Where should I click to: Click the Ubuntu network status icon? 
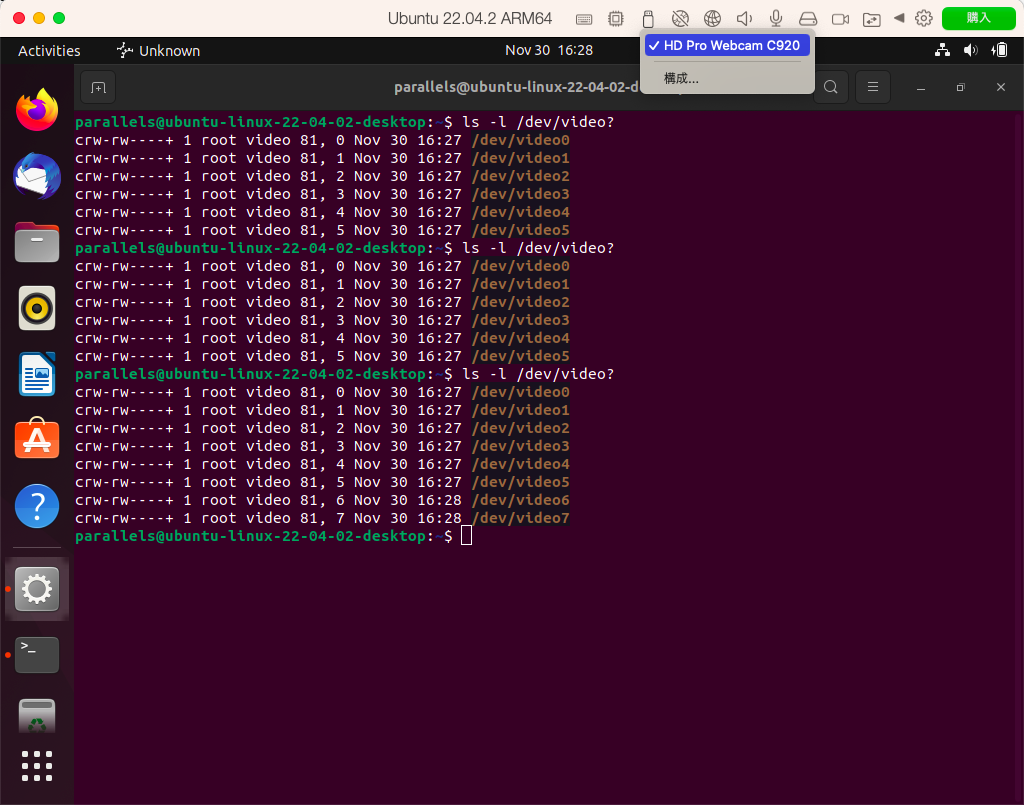[x=942, y=50]
